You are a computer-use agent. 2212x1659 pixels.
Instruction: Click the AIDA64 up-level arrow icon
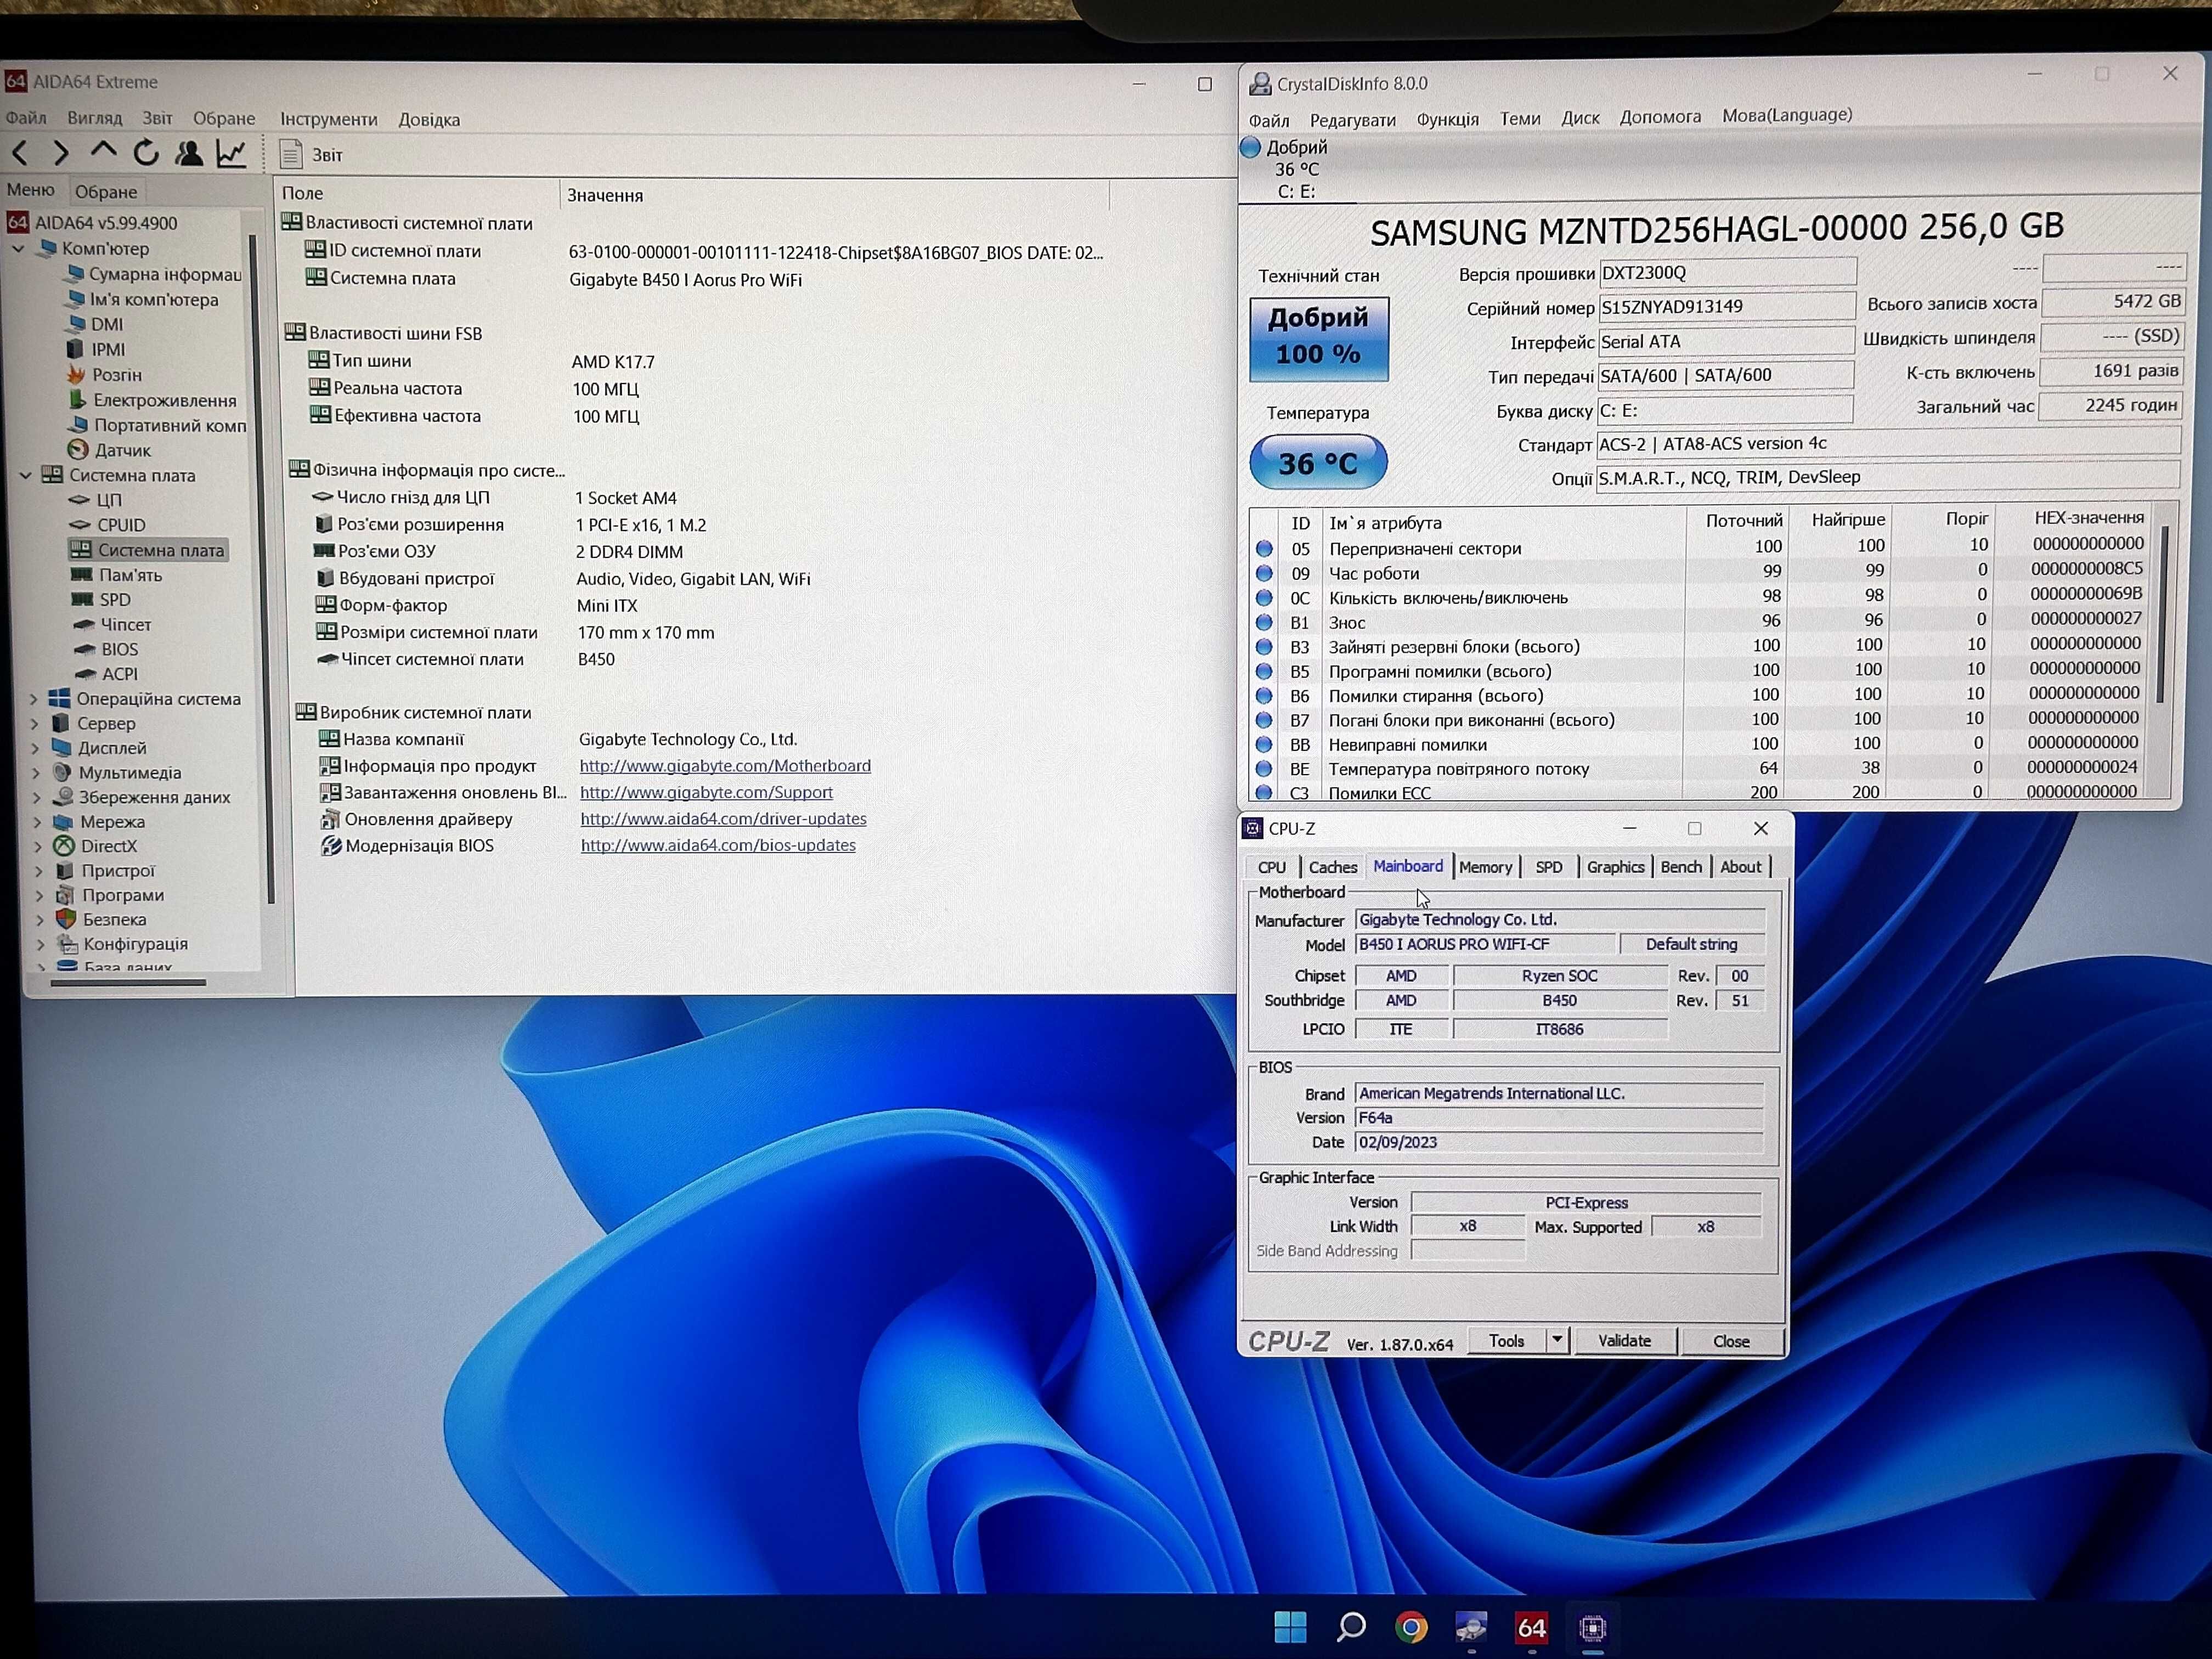point(104,152)
